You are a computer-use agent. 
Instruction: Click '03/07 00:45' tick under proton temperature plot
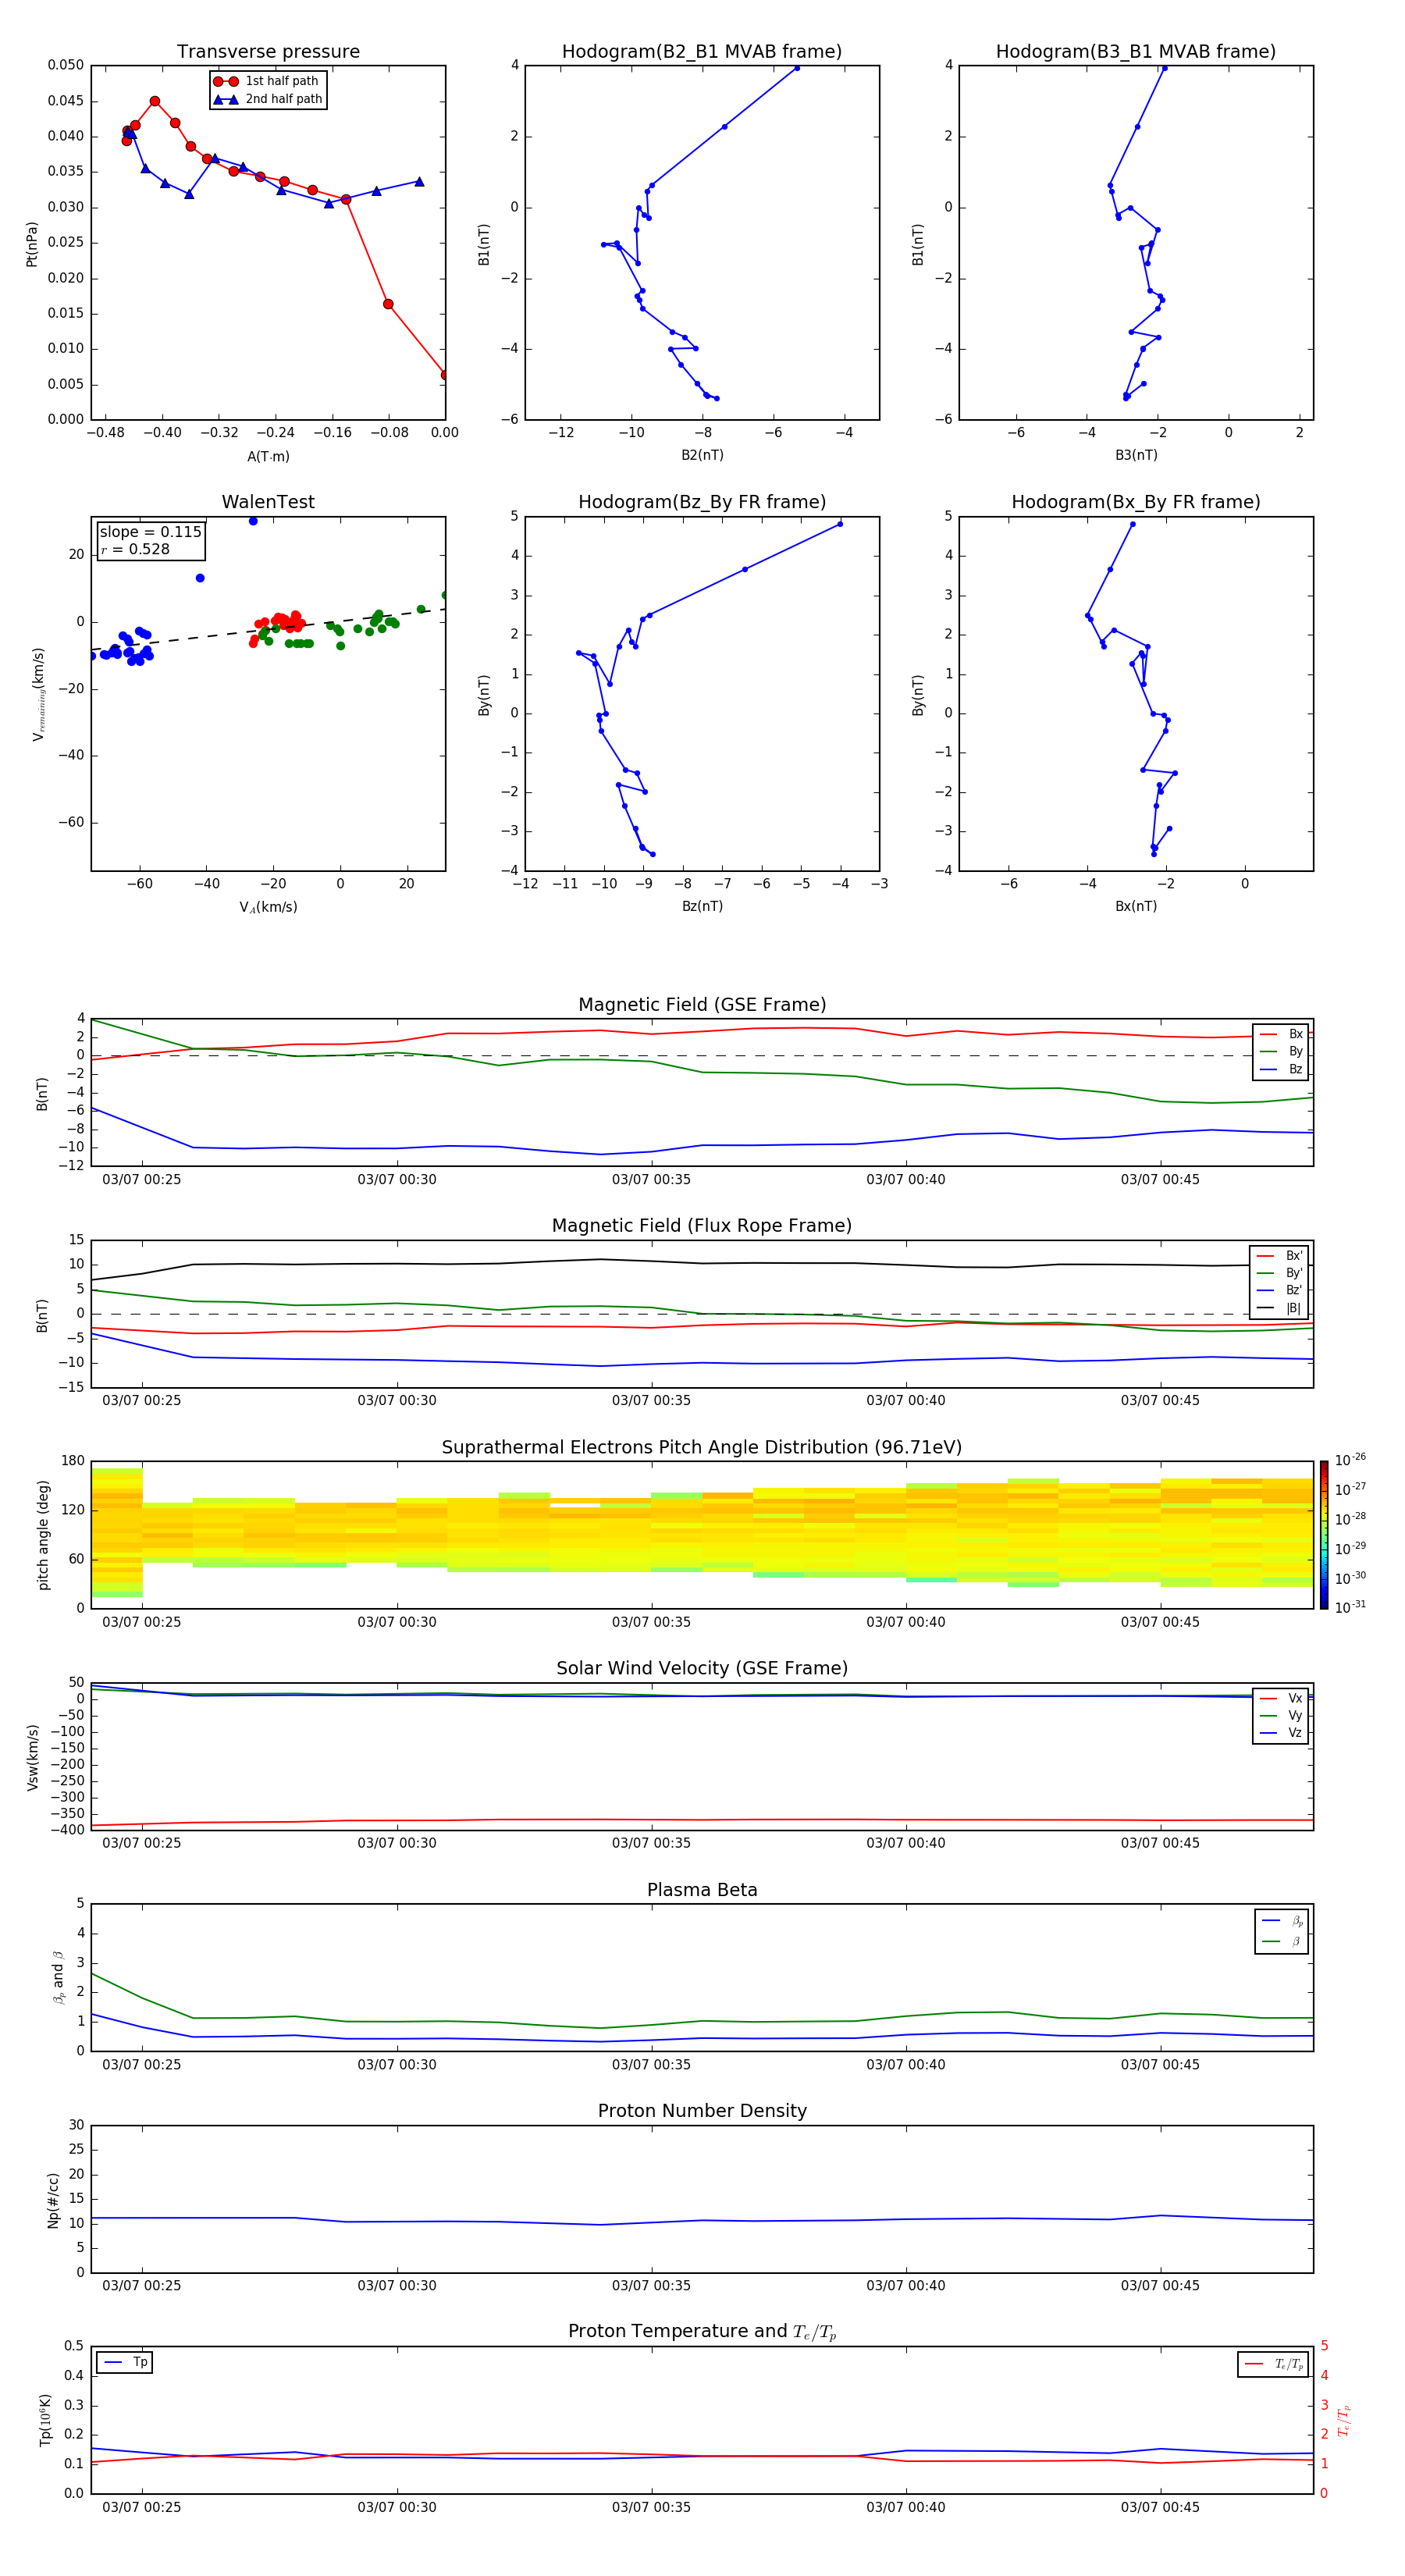pos(1160,2507)
